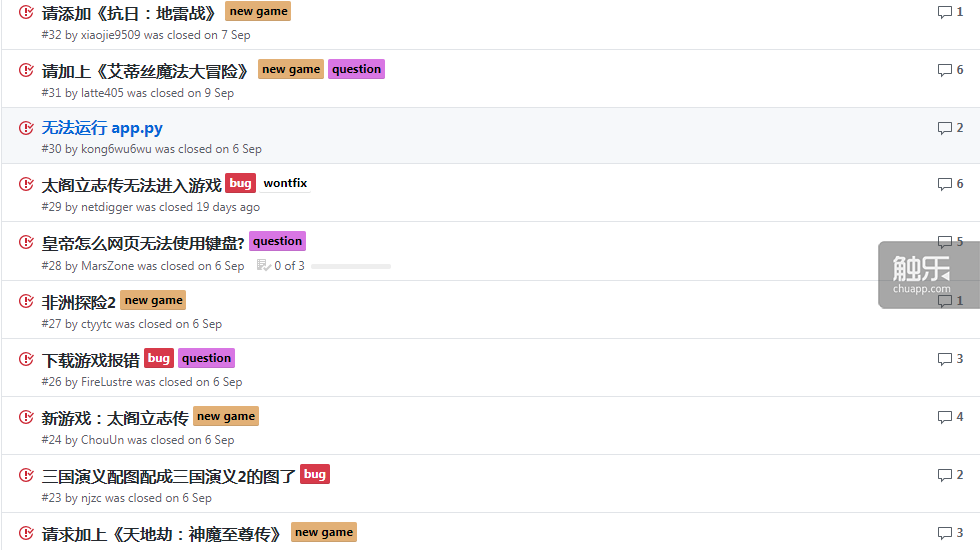This screenshot has width=980, height=550.
Task: Filter by bug label on issue #29
Action: click(x=240, y=182)
